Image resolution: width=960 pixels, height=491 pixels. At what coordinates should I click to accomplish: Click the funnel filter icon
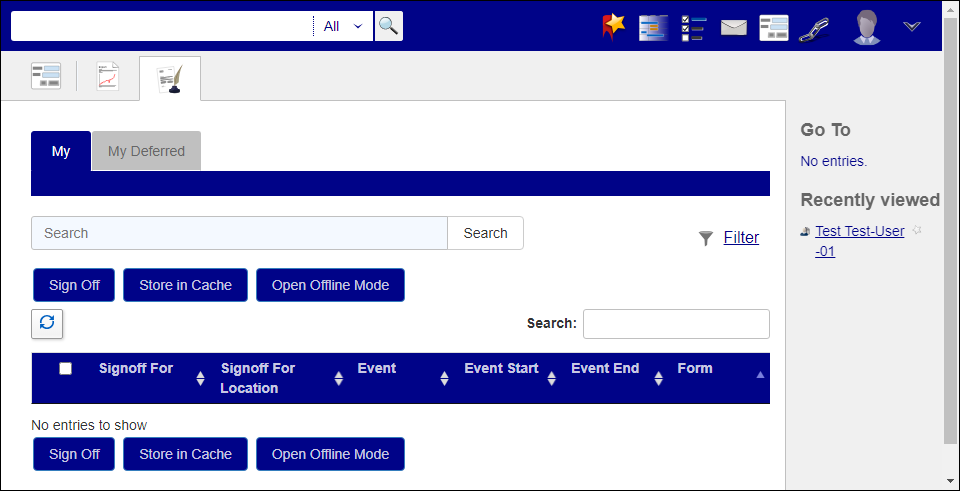(x=706, y=239)
